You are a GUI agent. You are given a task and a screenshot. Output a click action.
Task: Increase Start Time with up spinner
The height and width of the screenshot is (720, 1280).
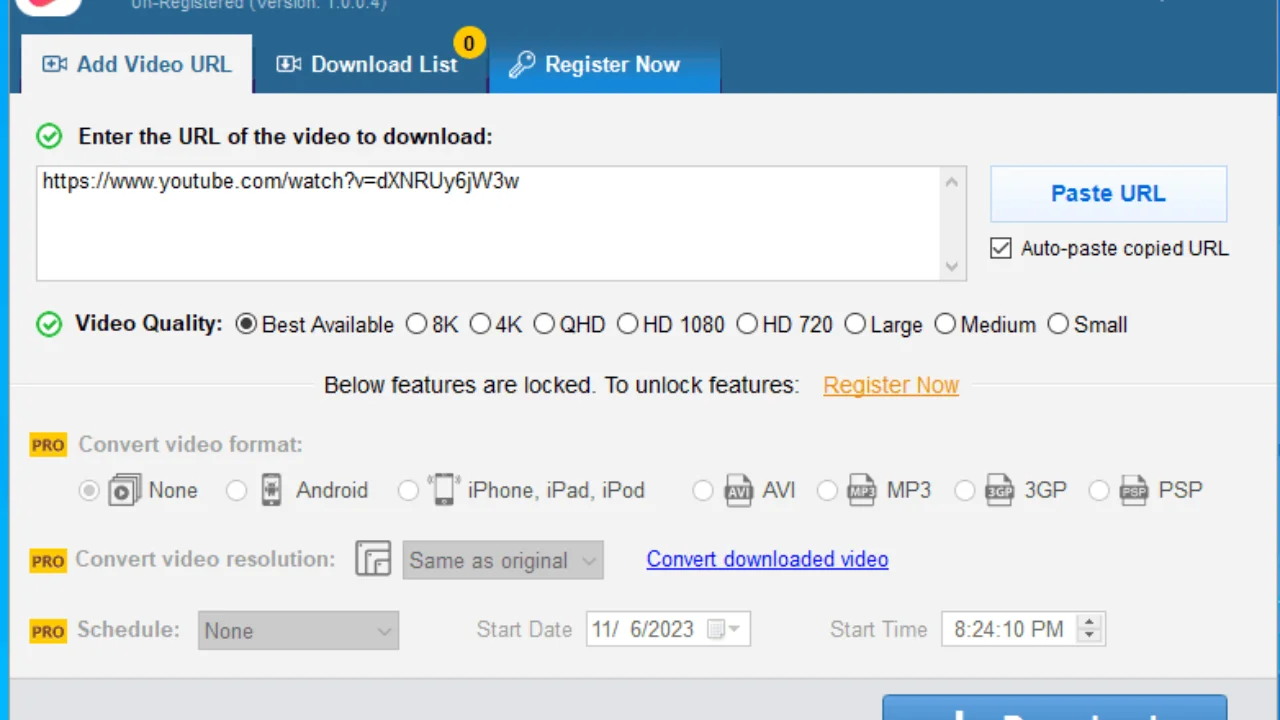point(1089,621)
